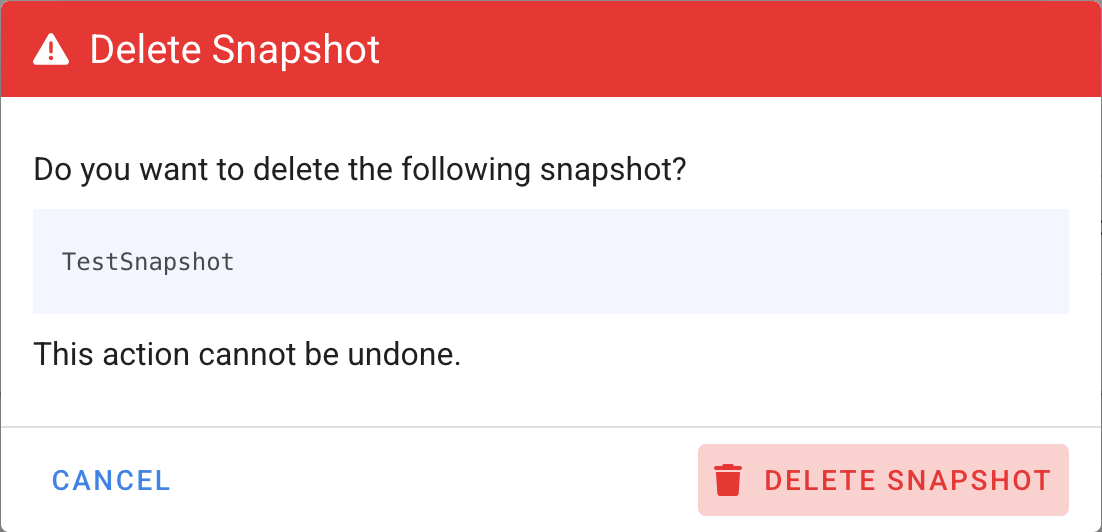
Task: Select the TestSnapshot name text
Action: click(148, 262)
